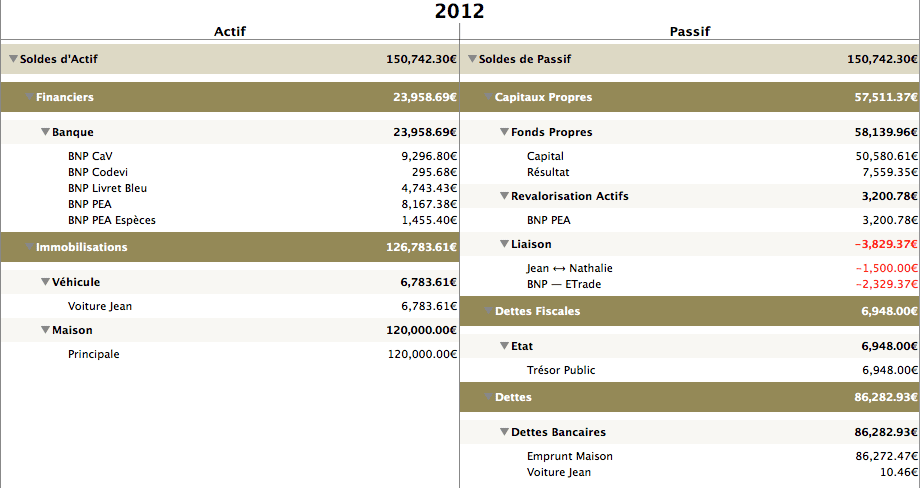Click the red -3,829.37€ Liaison total

coord(886,244)
